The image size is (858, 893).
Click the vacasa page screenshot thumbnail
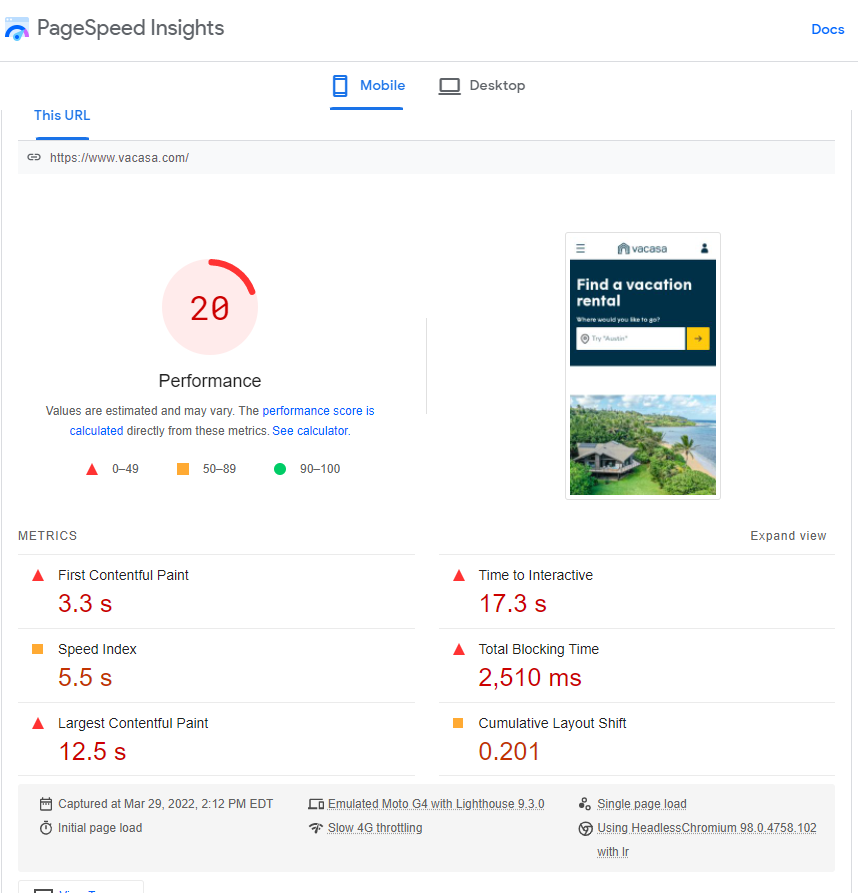(643, 366)
